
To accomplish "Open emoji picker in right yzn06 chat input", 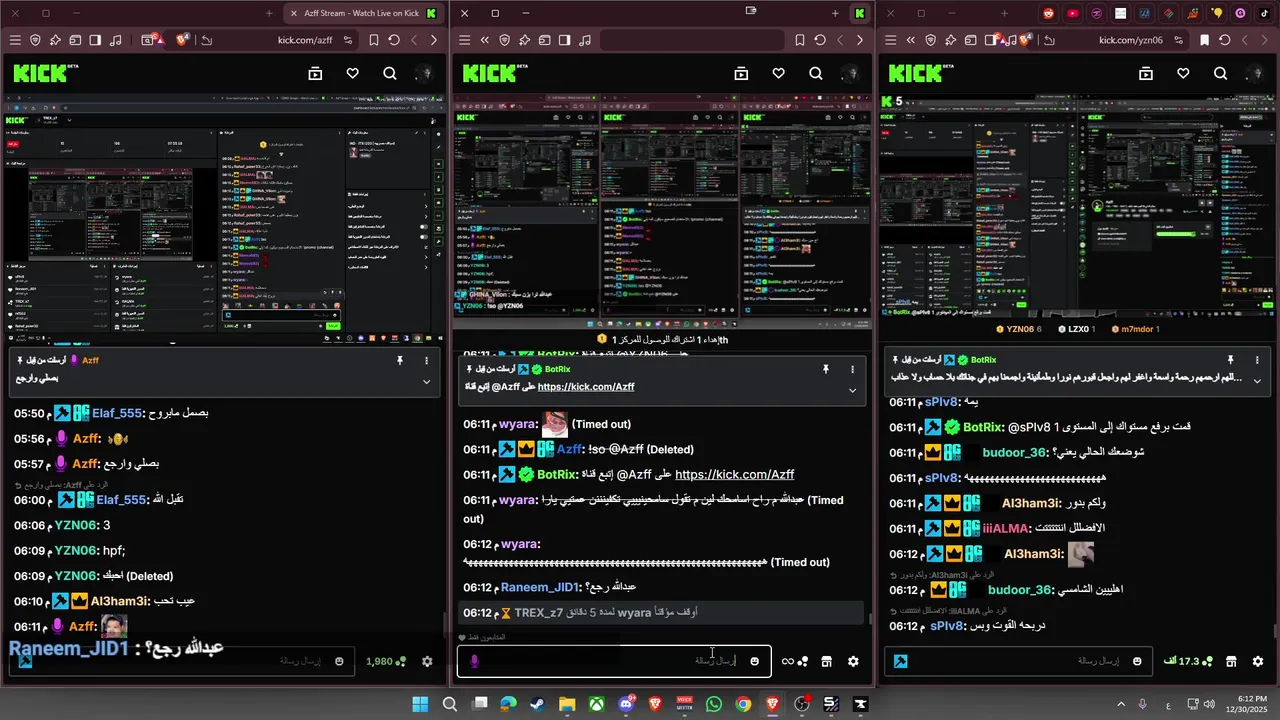I will 1137,661.
